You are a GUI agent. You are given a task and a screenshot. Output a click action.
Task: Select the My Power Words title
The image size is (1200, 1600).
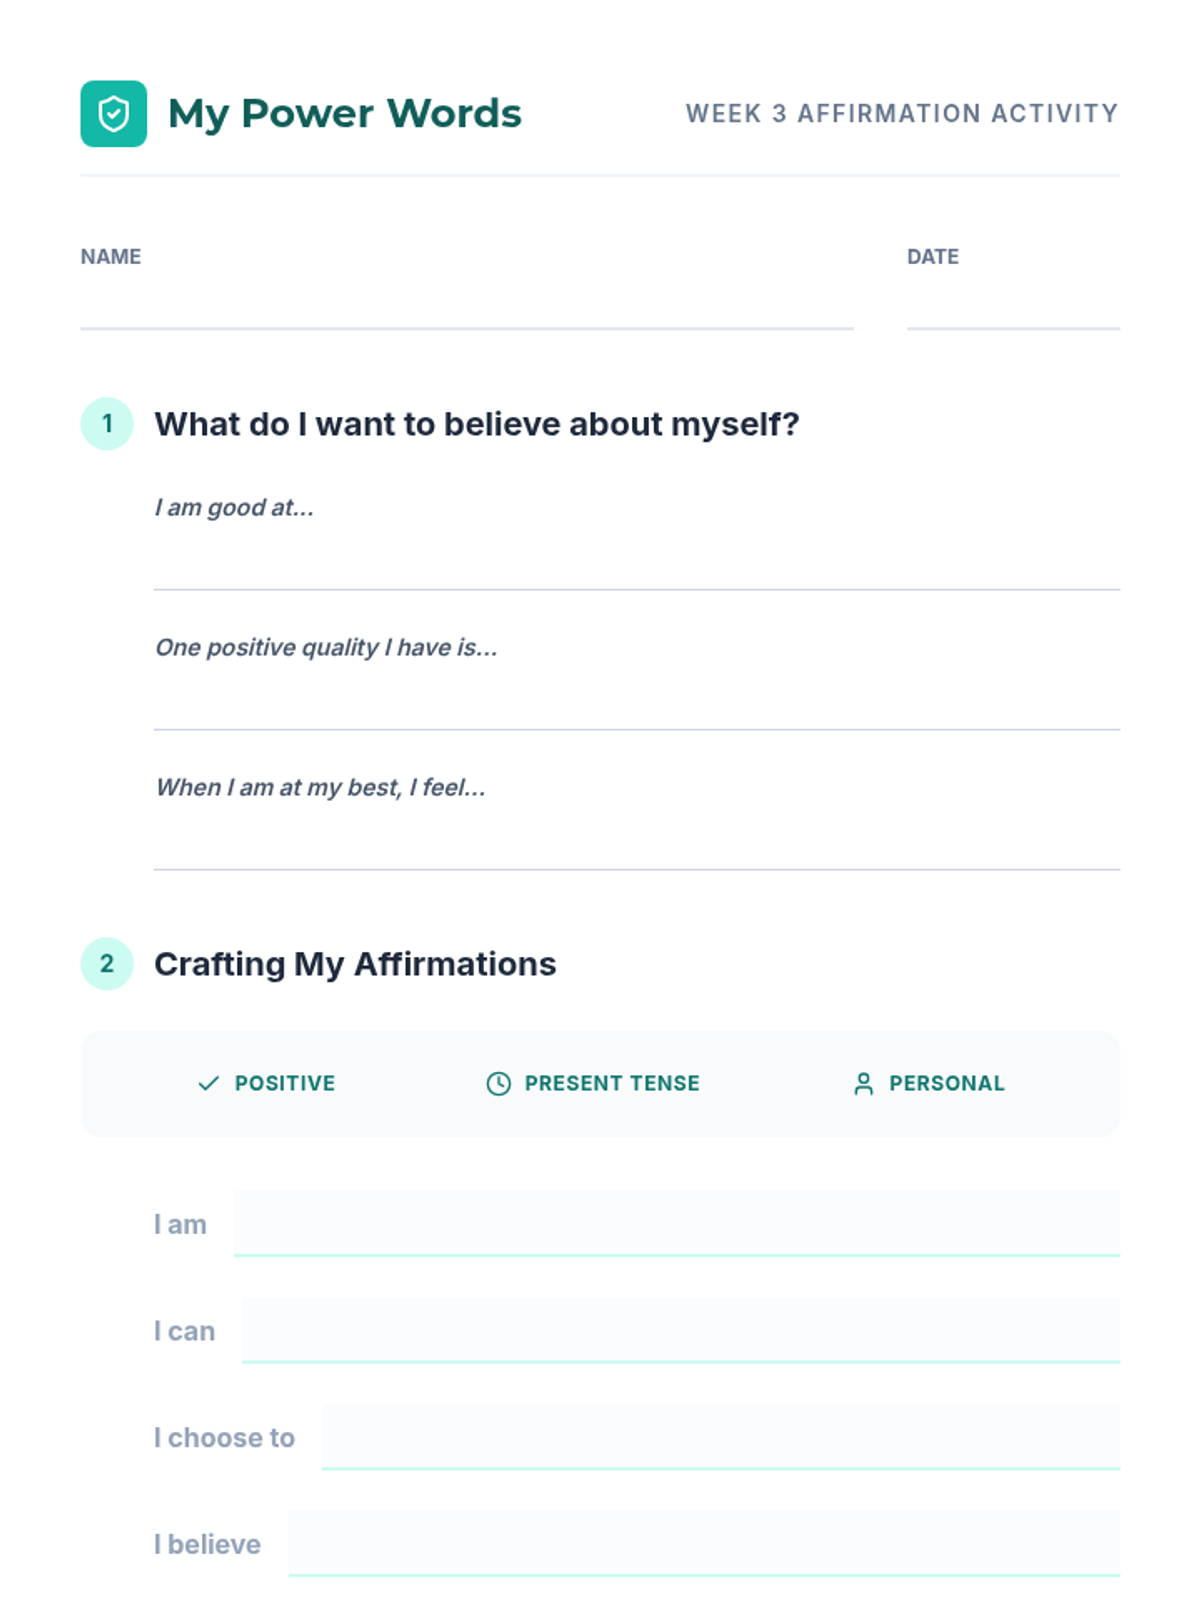point(345,113)
